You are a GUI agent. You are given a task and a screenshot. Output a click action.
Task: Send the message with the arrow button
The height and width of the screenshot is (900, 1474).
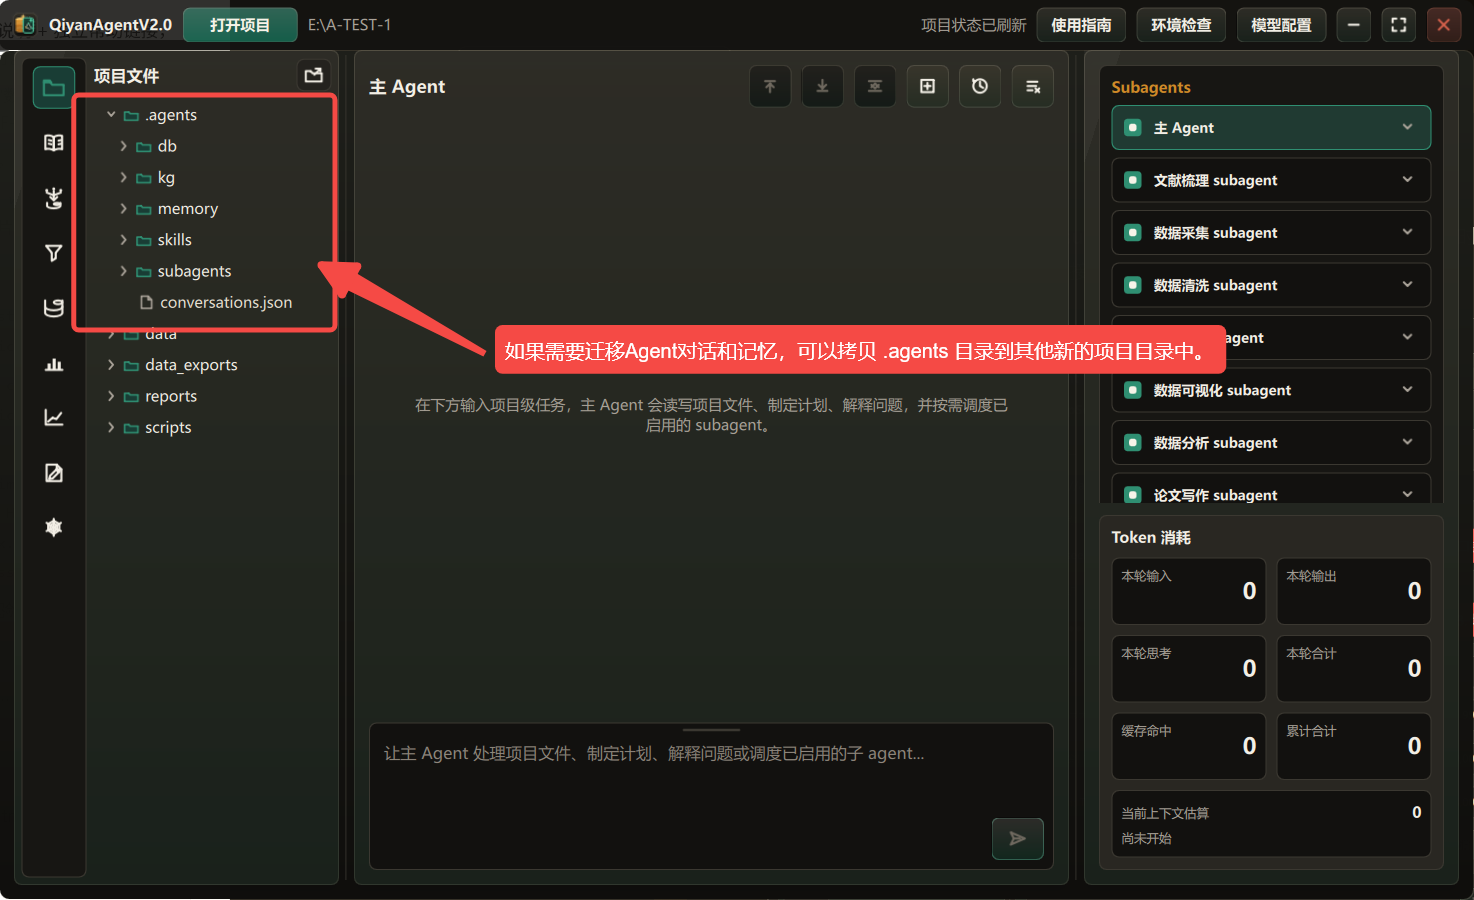[1018, 838]
